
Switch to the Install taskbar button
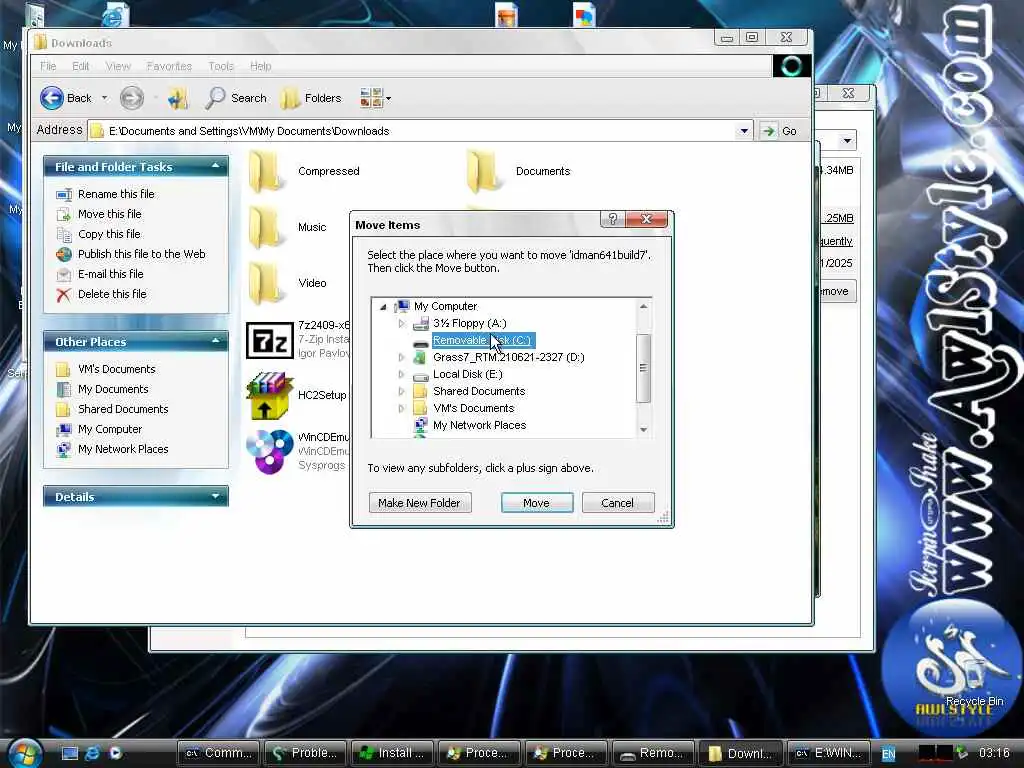(x=392, y=753)
